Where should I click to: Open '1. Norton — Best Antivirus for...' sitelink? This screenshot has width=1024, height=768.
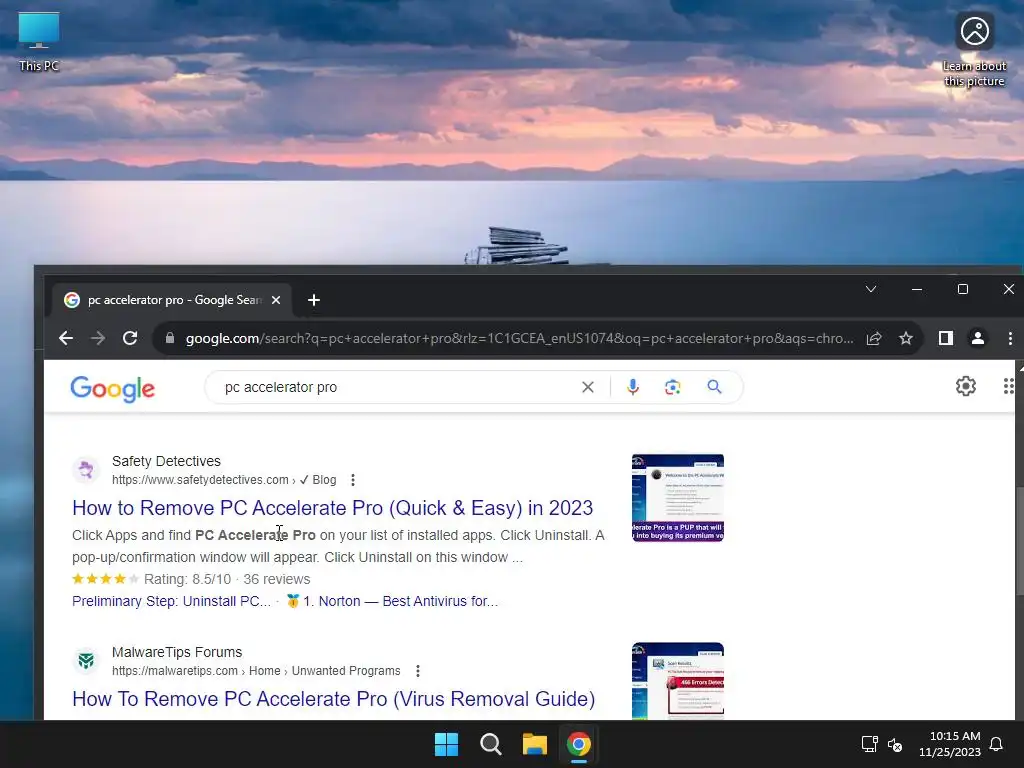coord(400,601)
